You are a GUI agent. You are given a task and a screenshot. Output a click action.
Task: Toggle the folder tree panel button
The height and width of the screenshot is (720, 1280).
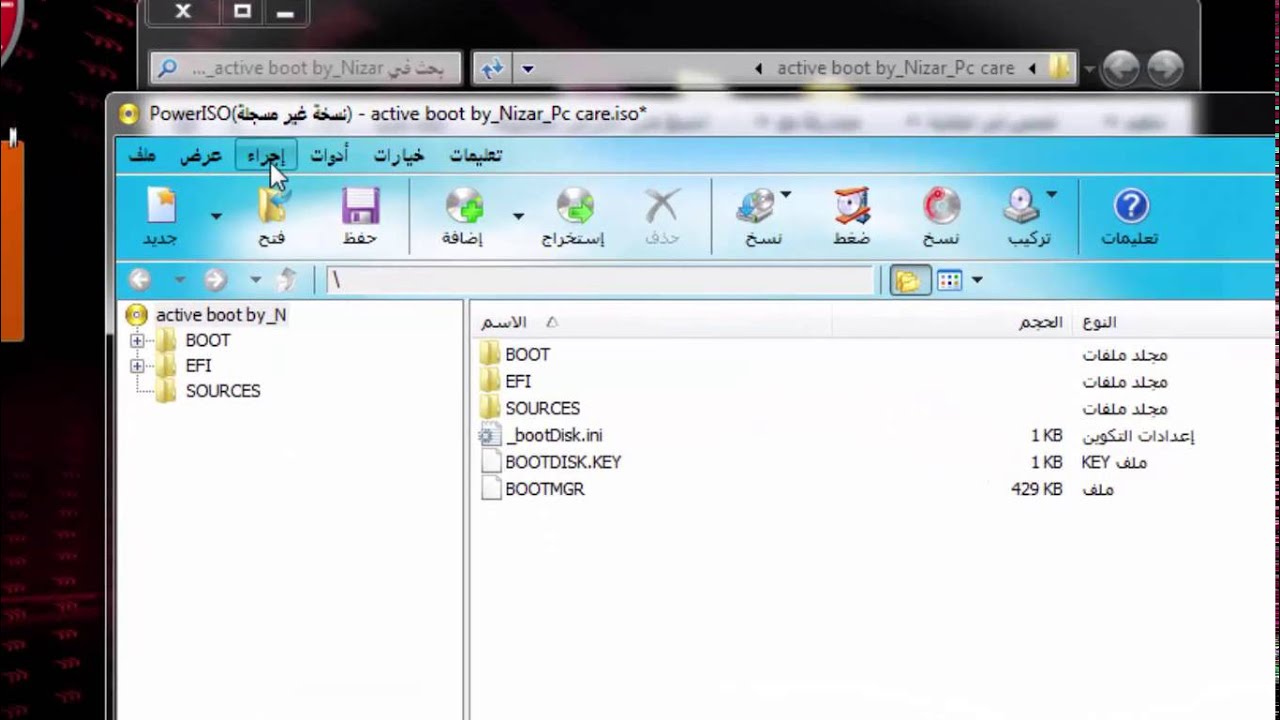(x=908, y=280)
